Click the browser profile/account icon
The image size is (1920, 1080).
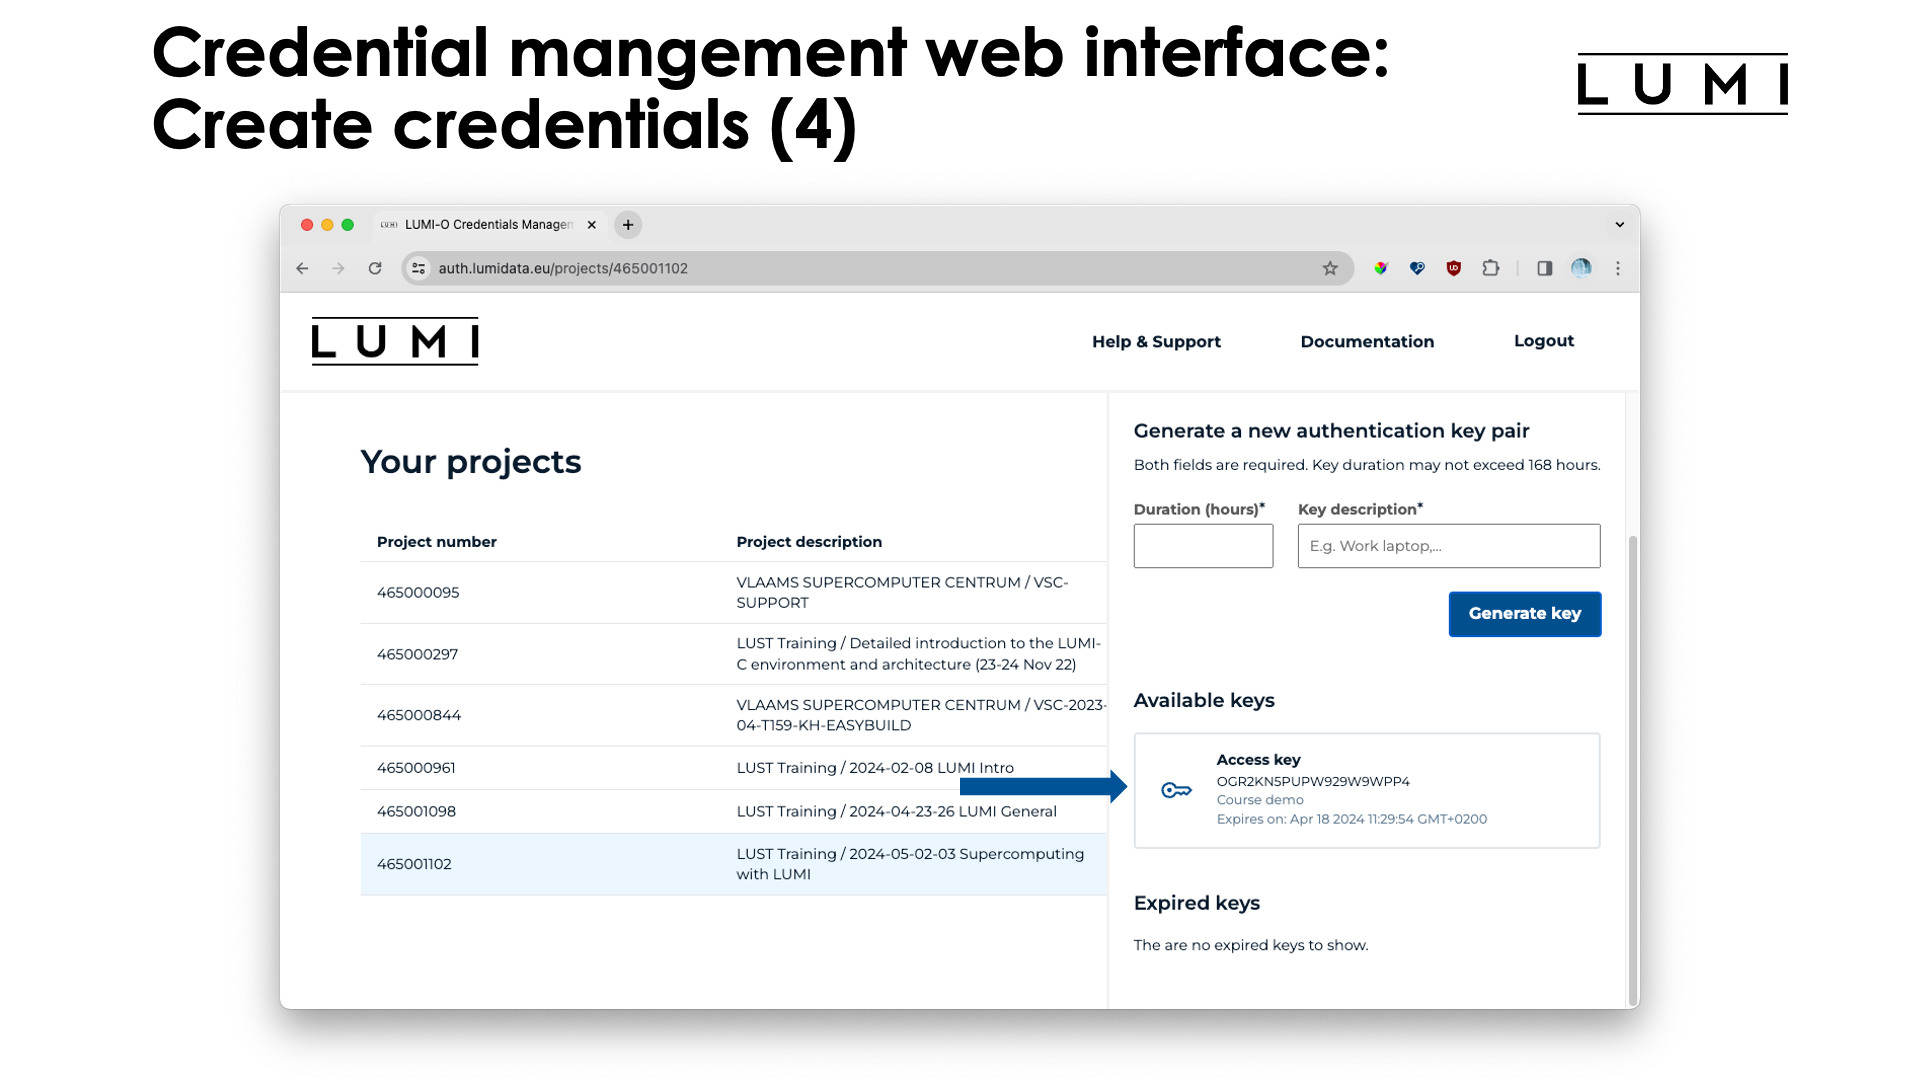[1581, 268]
